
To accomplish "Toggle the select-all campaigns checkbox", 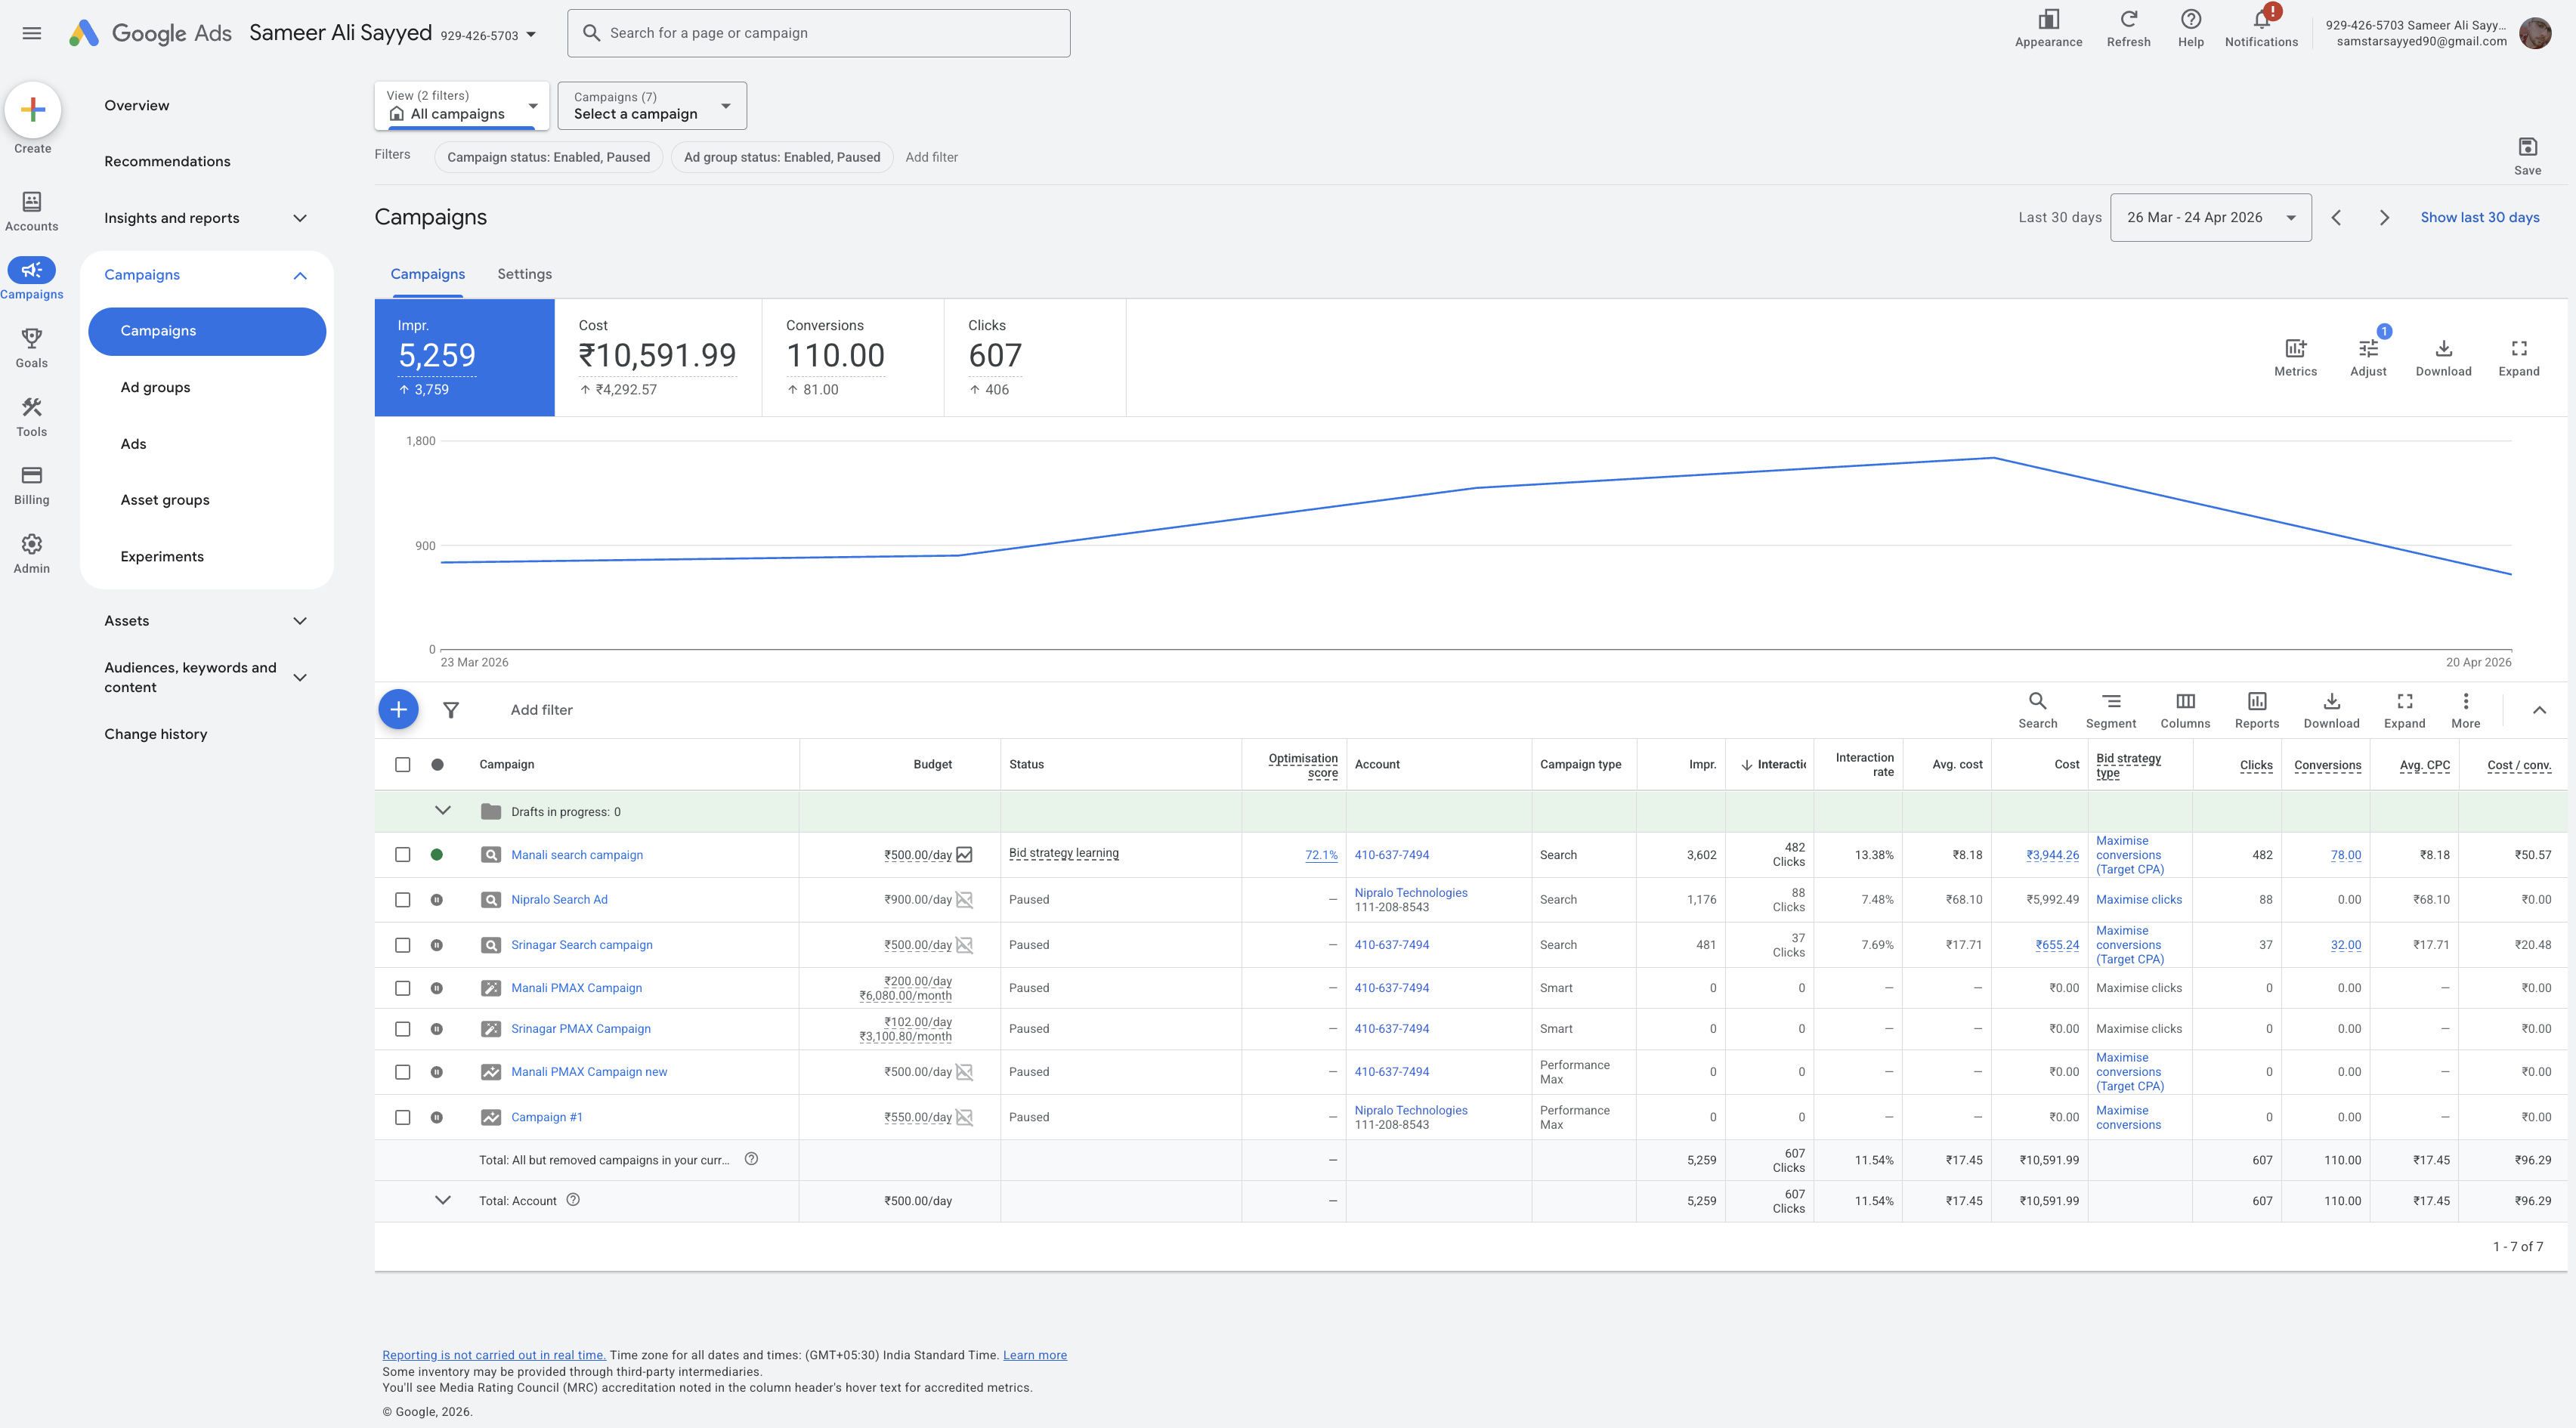I will click(402, 764).
